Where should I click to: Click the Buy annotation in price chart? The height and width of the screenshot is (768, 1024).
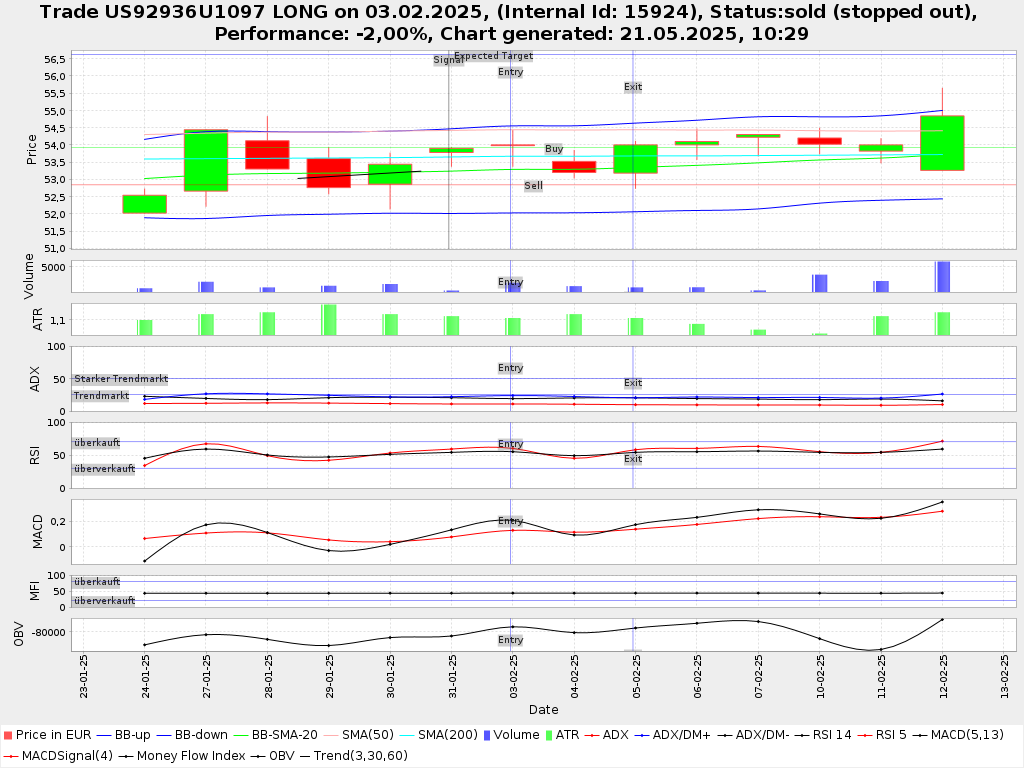coord(553,149)
